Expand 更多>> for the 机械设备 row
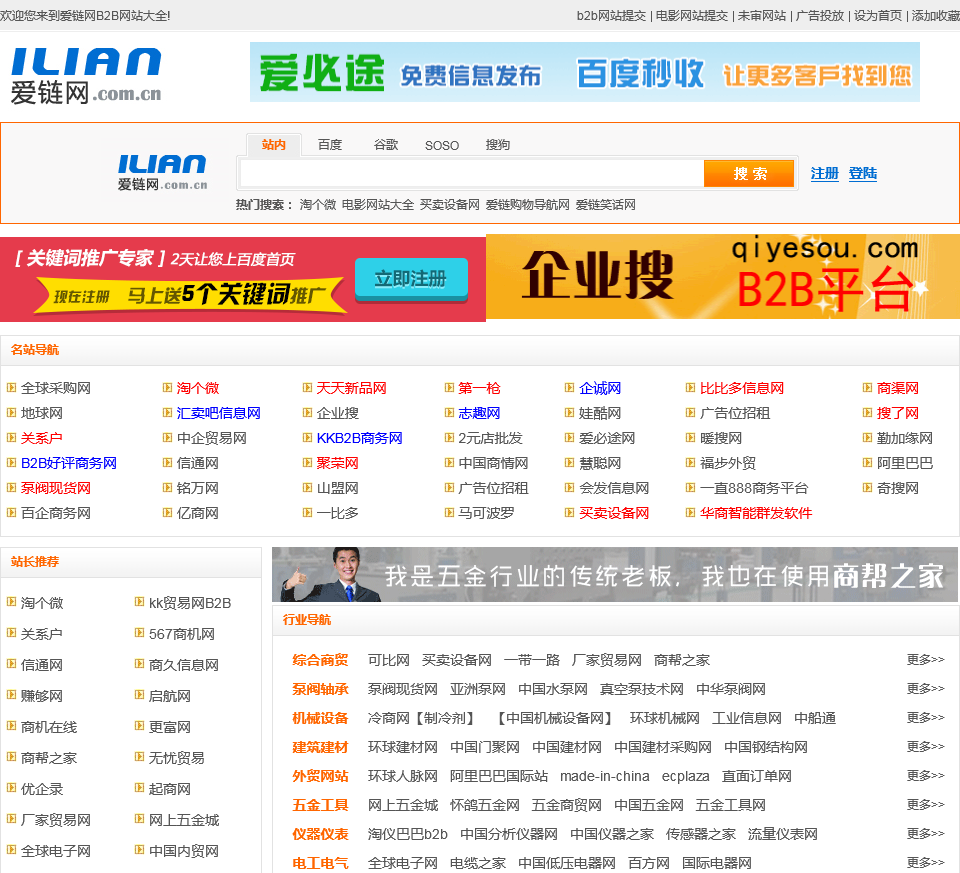Image resolution: width=960 pixels, height=873 pixels. [x=925, y=718]
